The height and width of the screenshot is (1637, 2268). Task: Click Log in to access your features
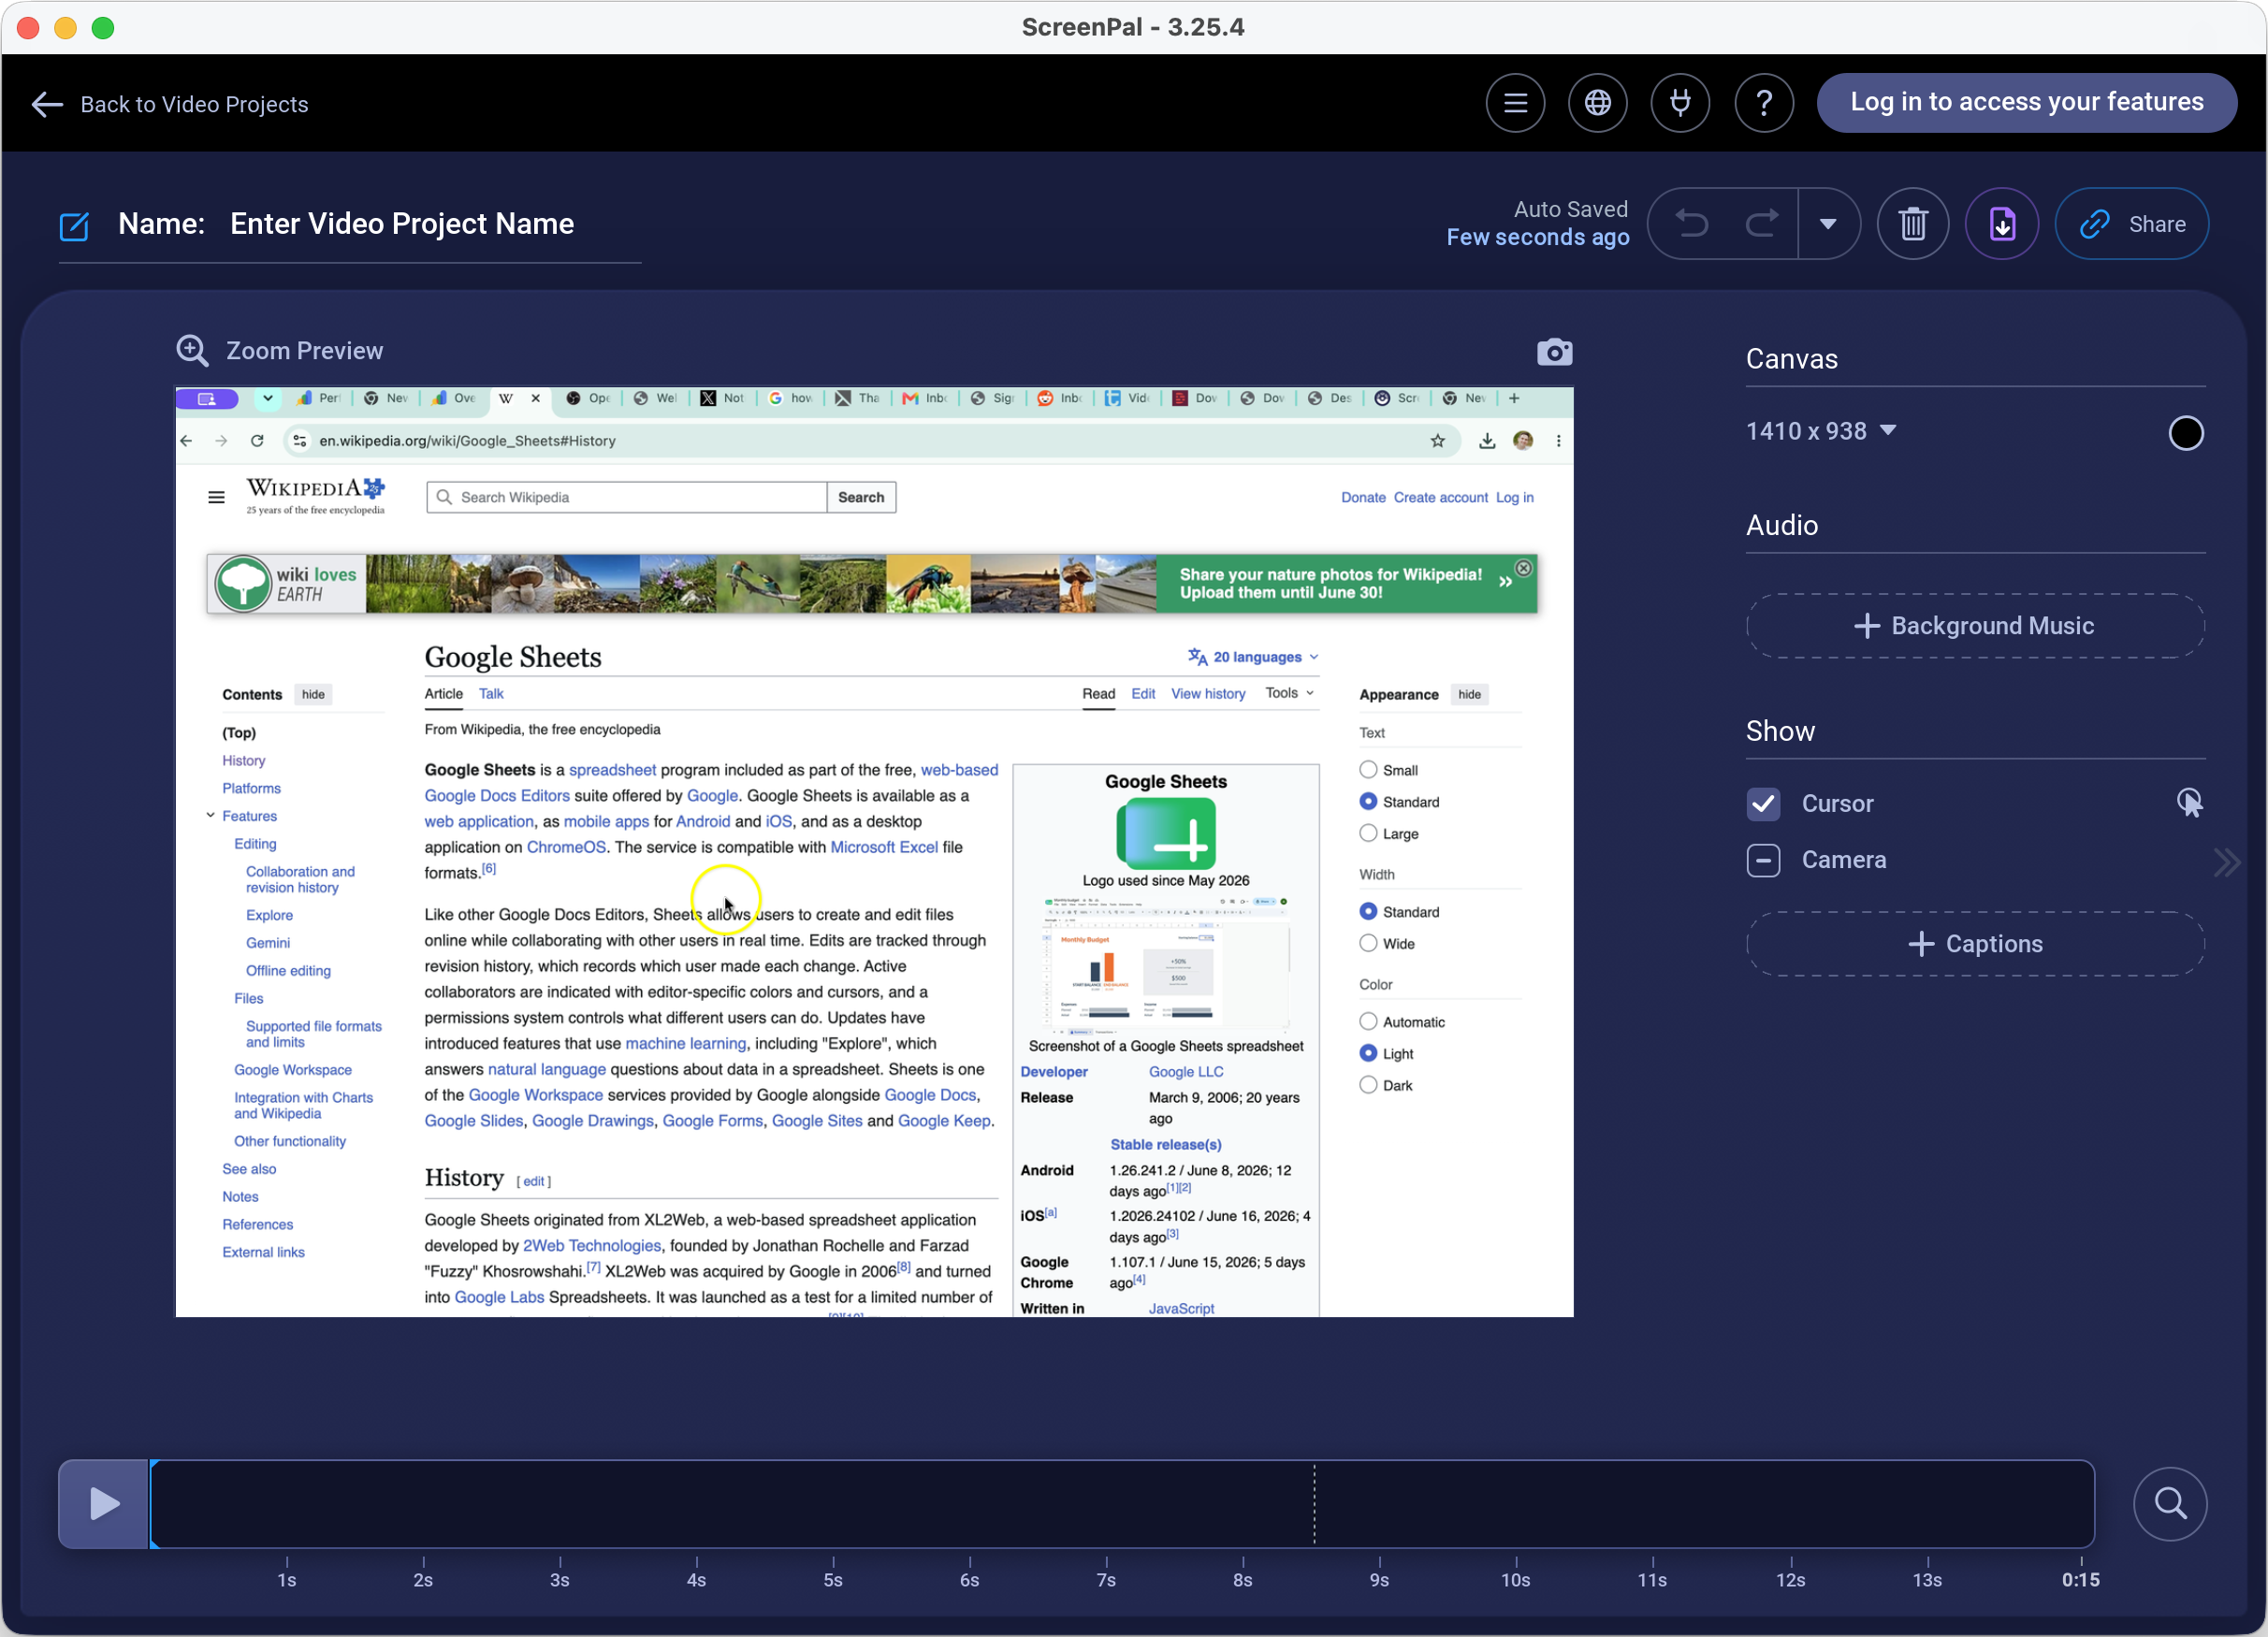2026,102
